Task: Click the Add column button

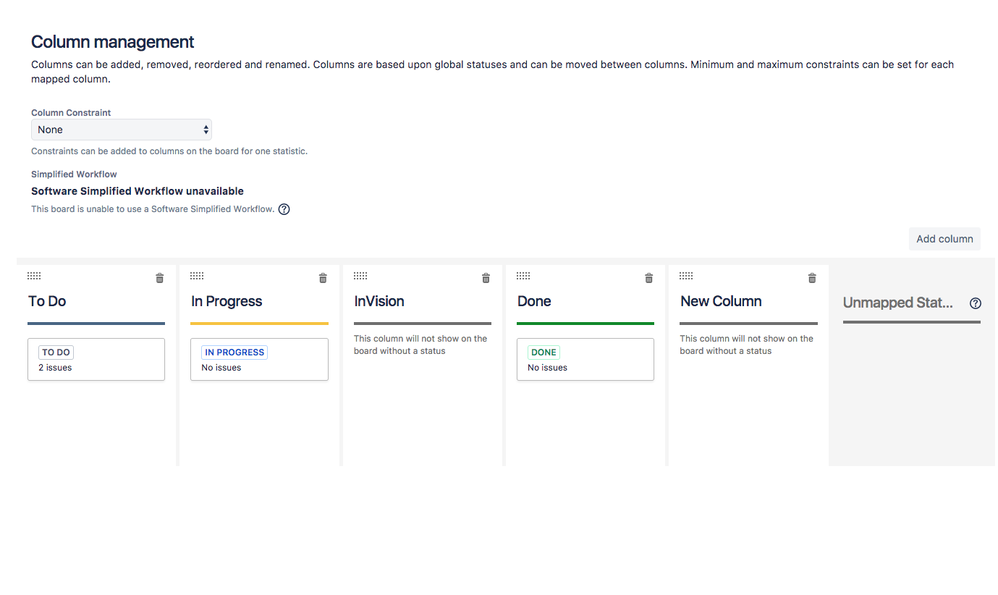Action: point(944,239)
